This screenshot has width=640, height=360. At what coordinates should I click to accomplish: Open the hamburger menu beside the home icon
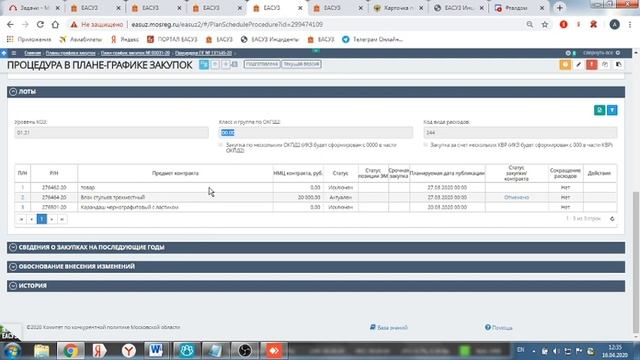pos(13,53)
